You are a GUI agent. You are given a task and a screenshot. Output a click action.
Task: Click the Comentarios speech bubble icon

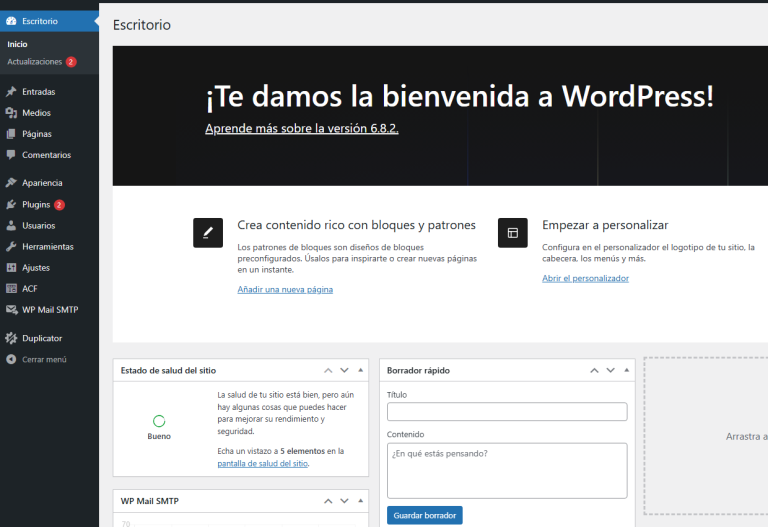click(x=11, y=155)
